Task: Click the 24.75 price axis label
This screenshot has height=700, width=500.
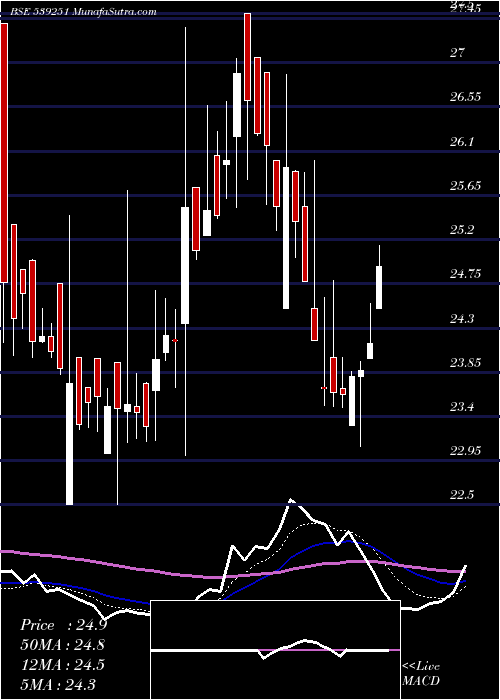Action: pos(466,274)
